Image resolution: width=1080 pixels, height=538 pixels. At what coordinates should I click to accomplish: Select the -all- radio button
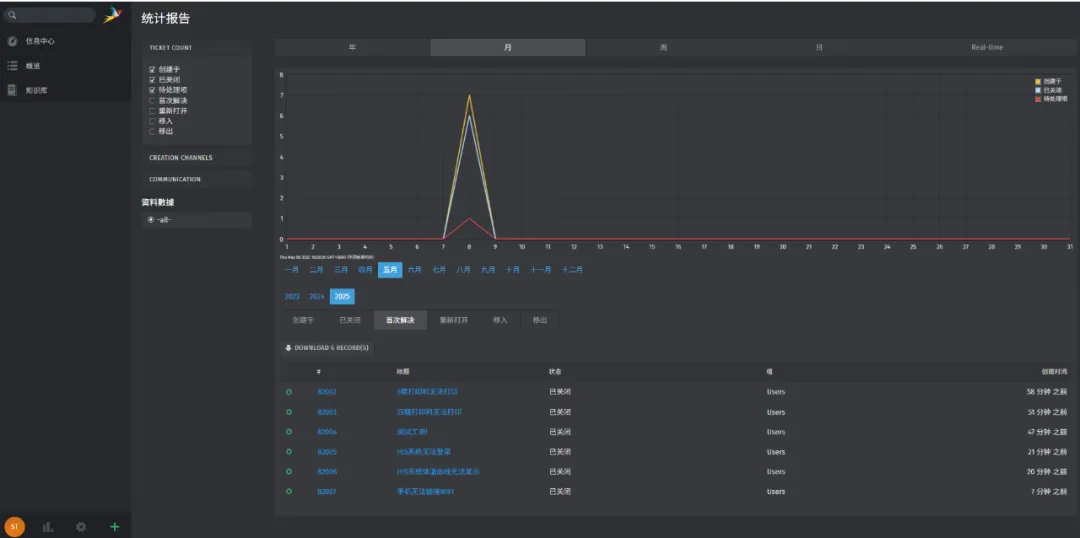tap(151, 220)
